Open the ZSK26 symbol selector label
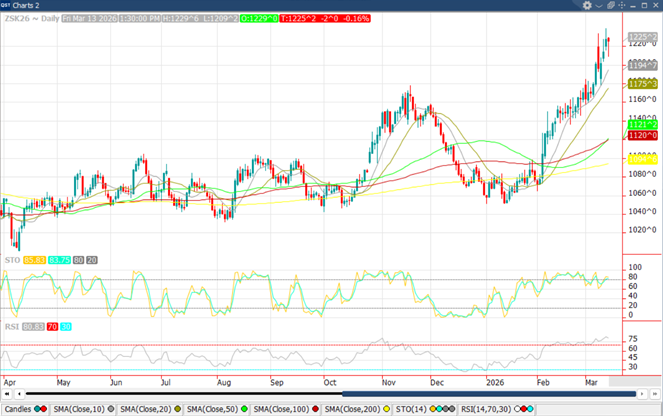 [22, 18]
